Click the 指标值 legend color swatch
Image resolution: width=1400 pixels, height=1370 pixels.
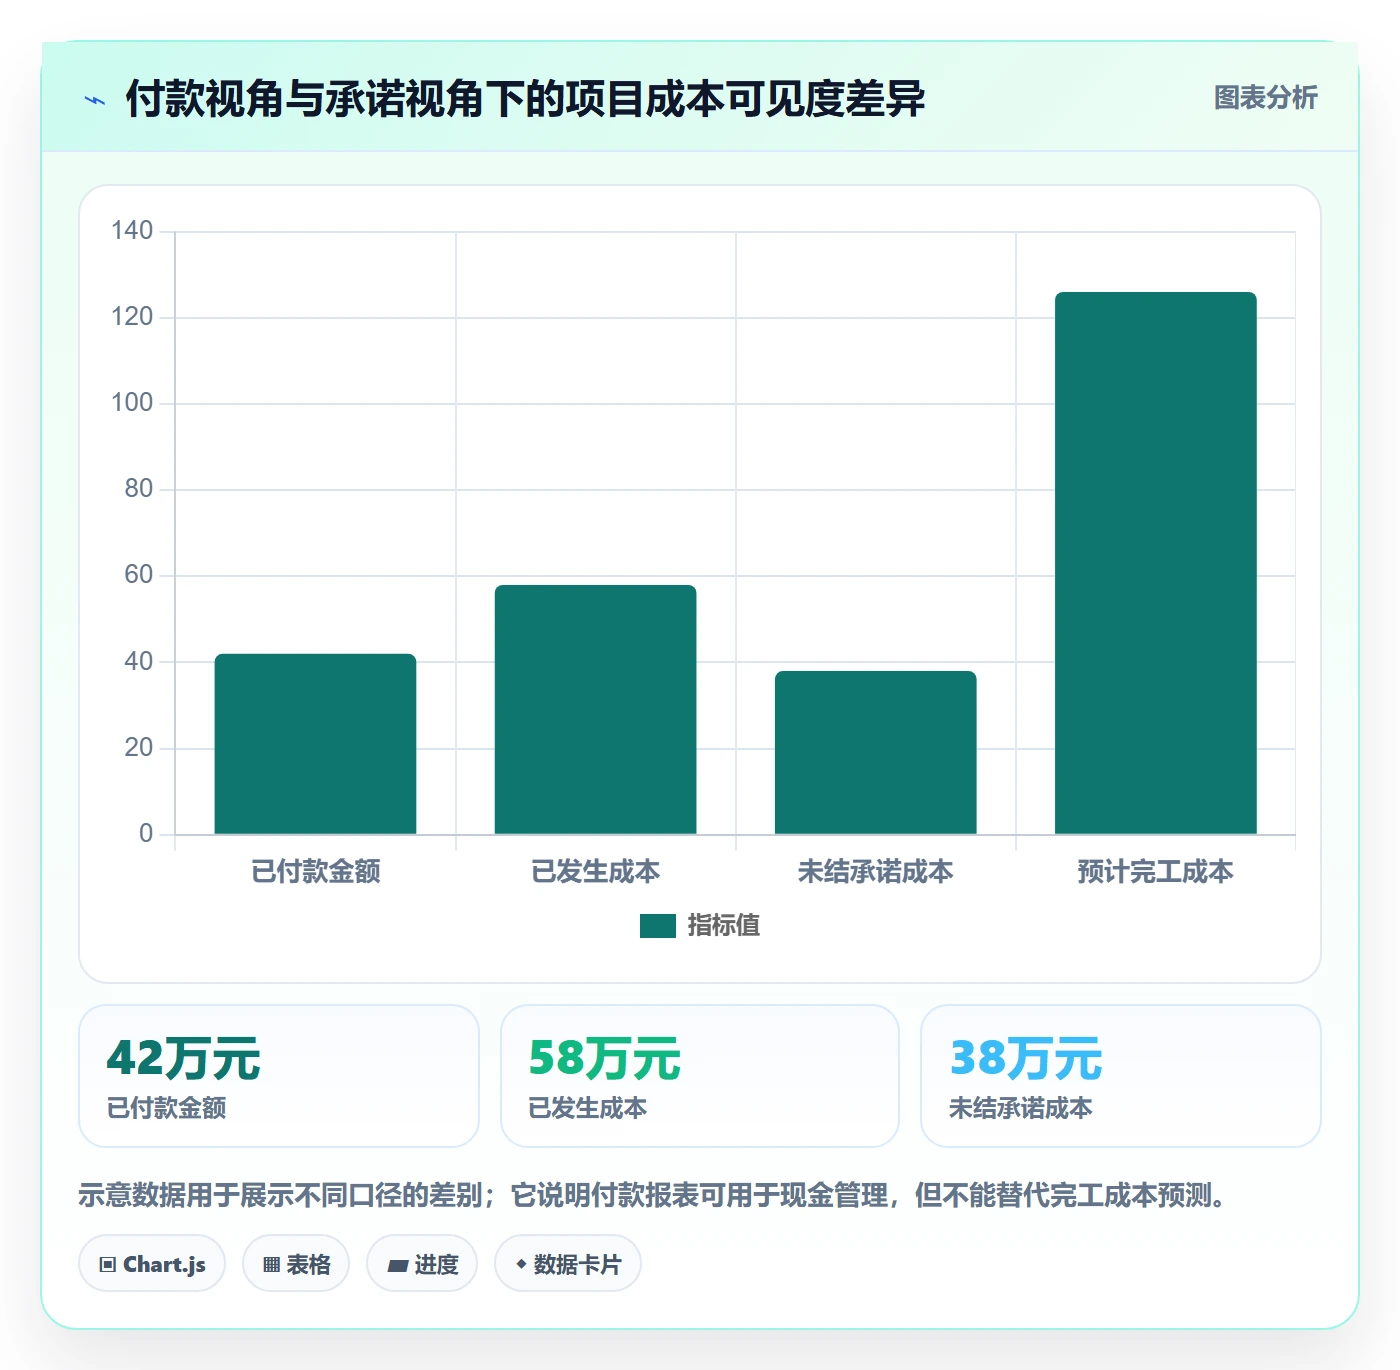click(658, 926)
